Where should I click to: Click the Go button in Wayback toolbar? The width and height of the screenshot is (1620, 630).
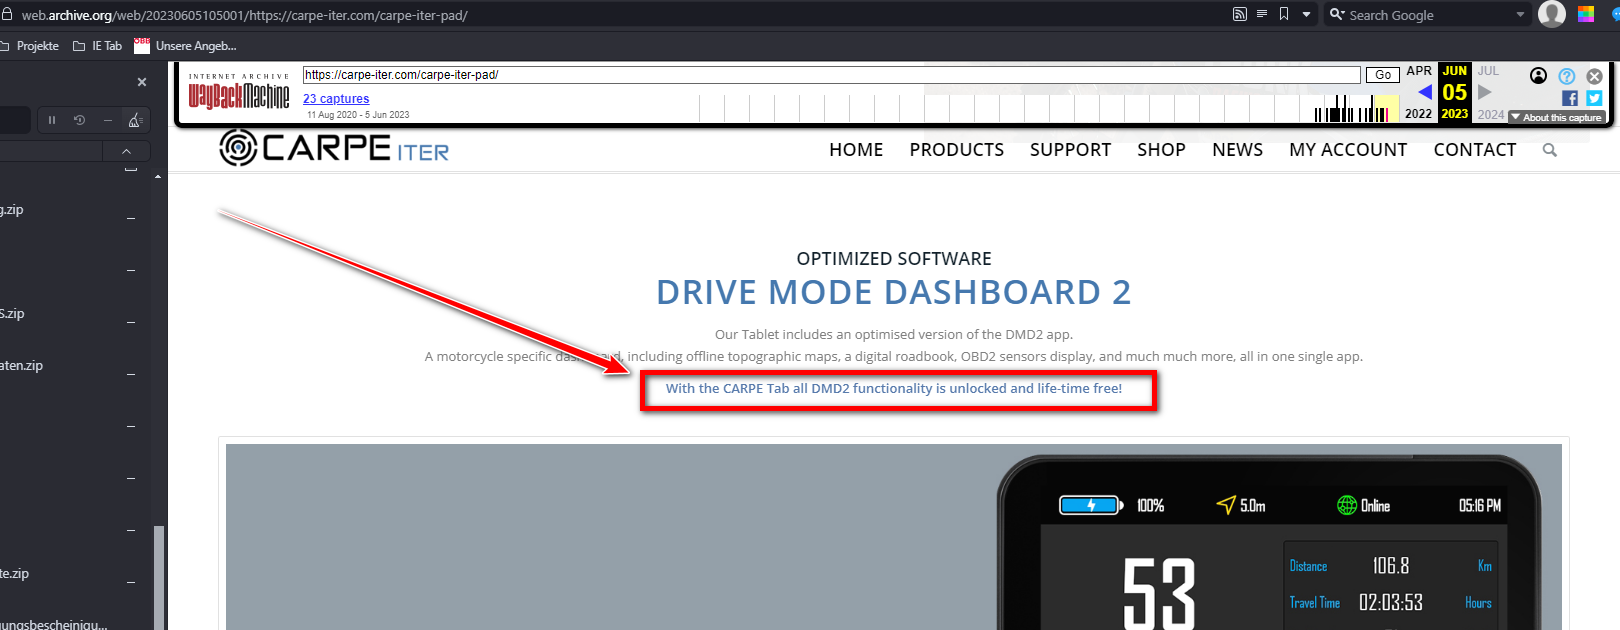pos(1383,75)
